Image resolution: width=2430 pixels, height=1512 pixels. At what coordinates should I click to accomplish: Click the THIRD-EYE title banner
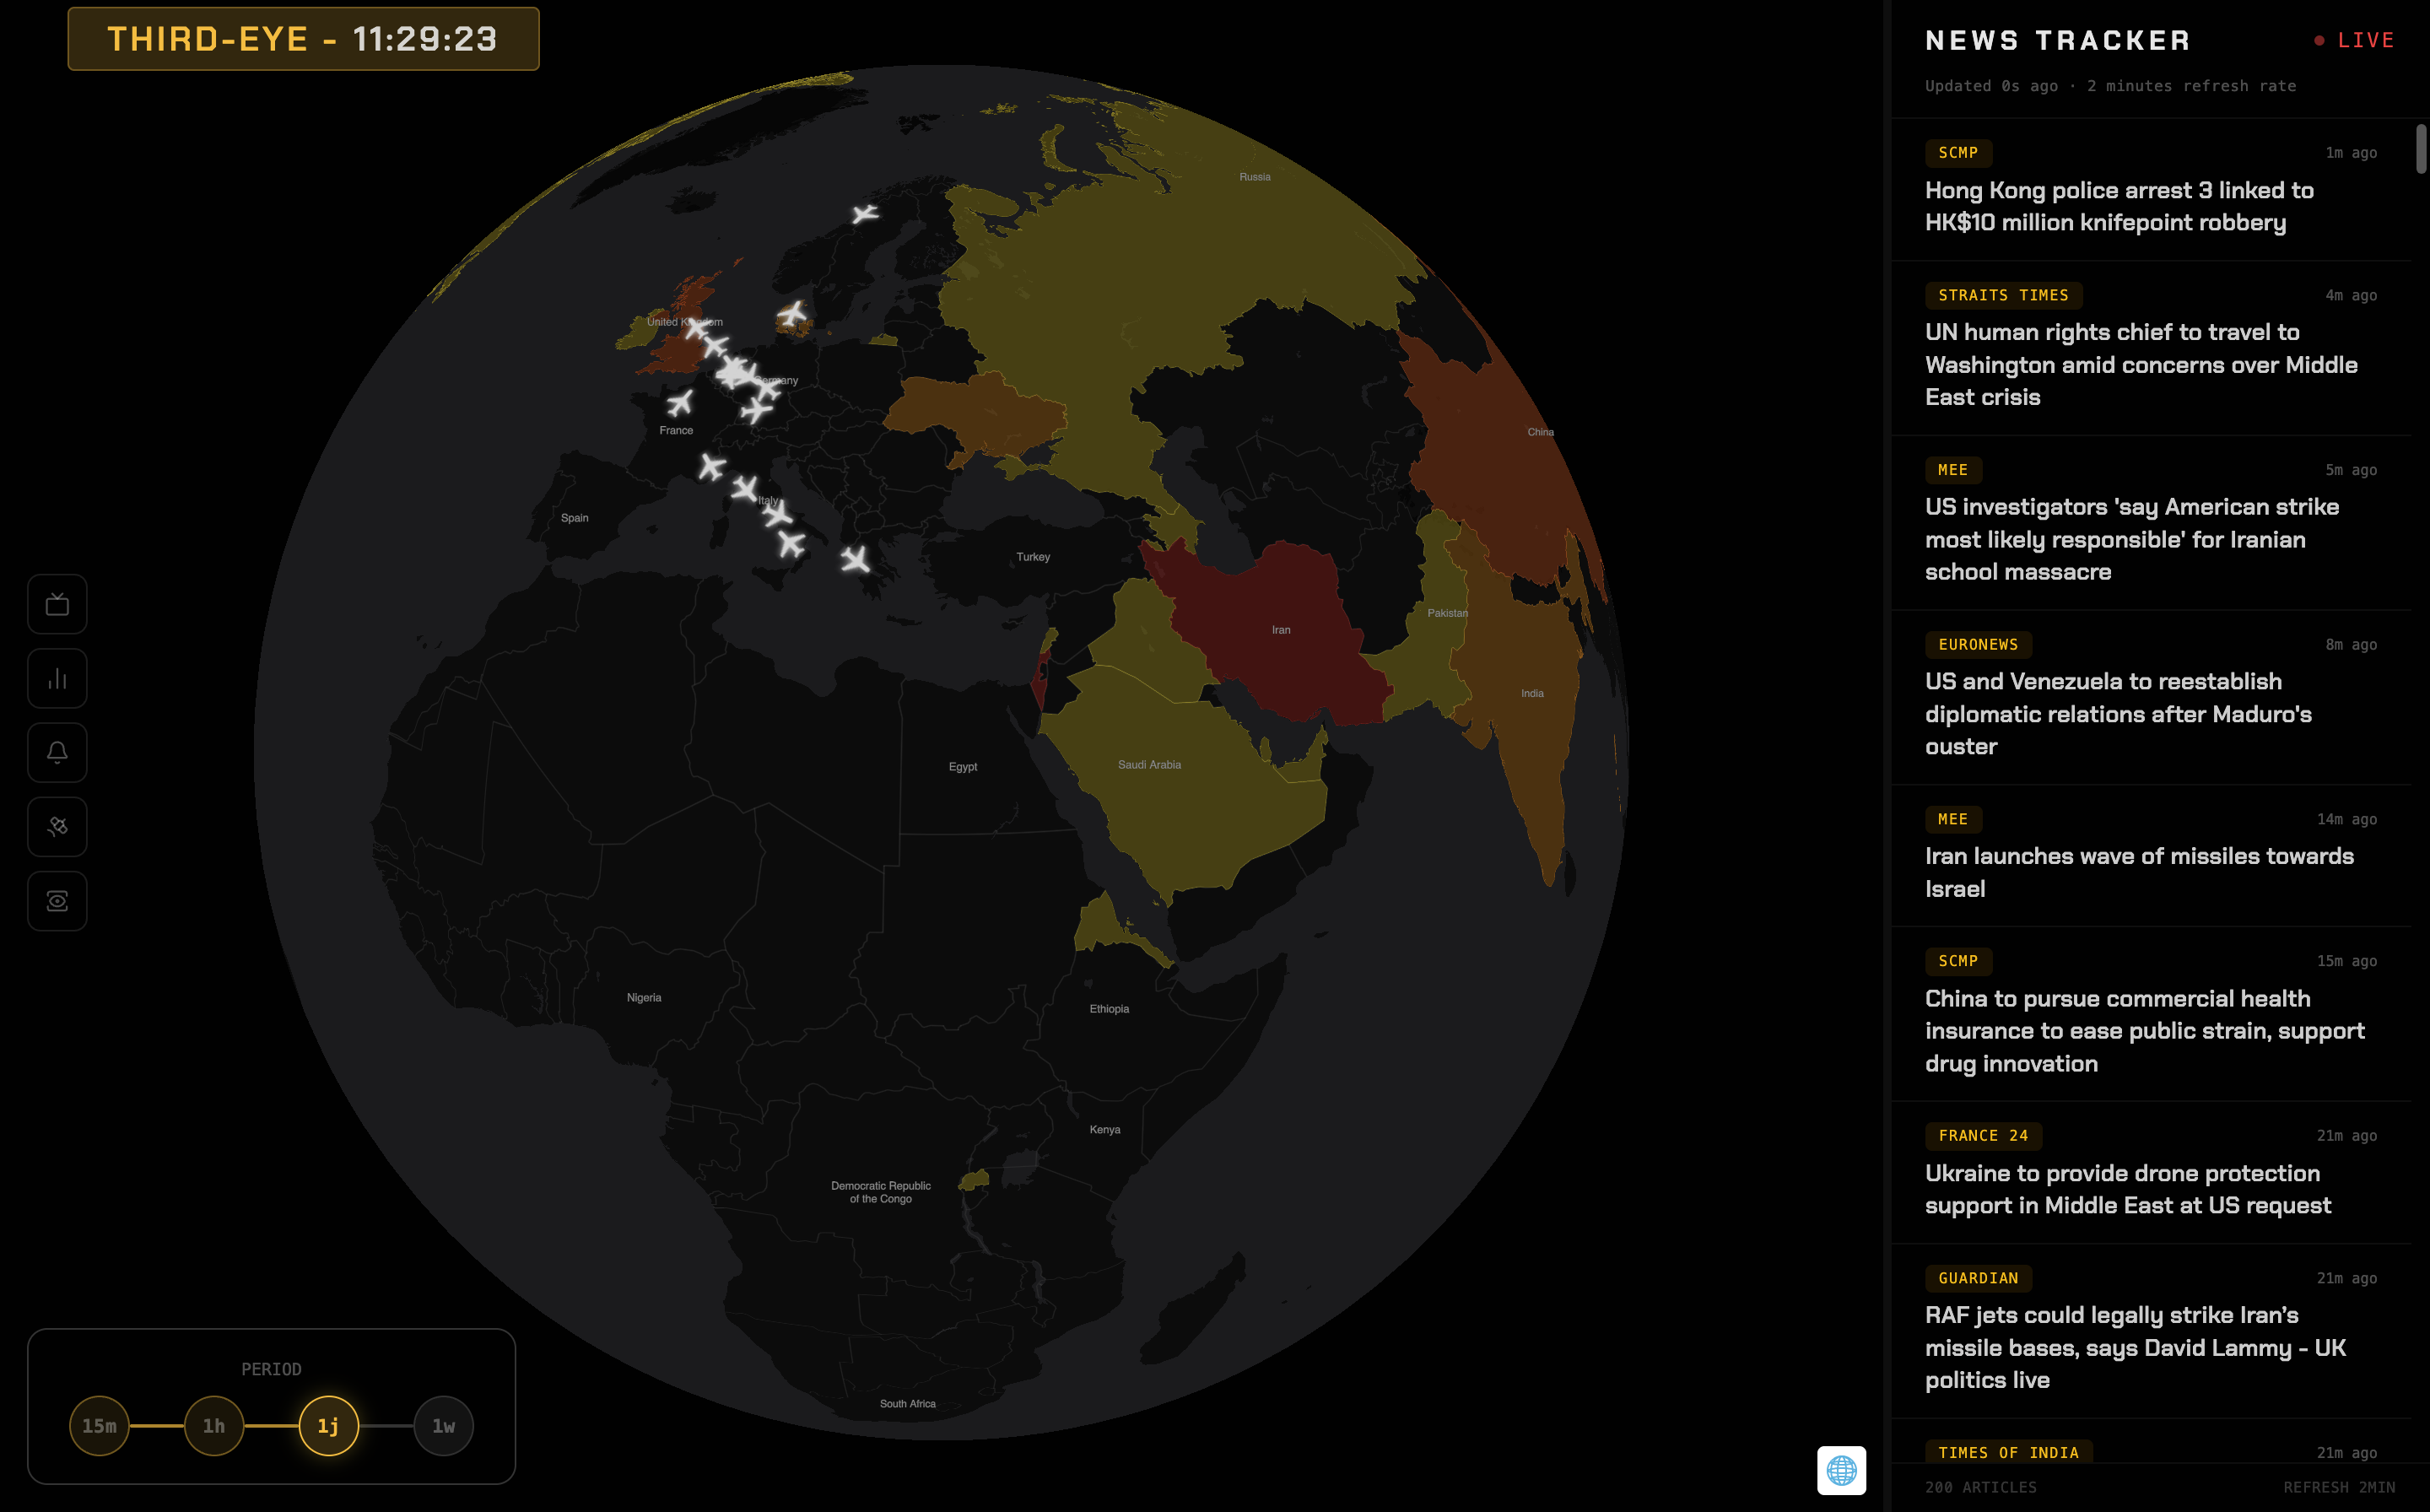point(303,39)
